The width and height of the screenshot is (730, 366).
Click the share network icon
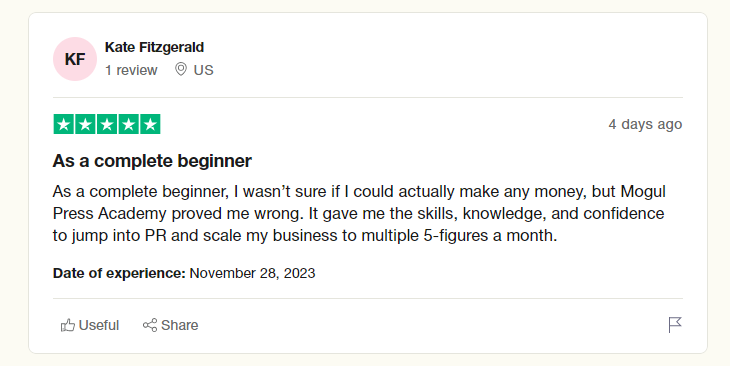coord(150,325)
